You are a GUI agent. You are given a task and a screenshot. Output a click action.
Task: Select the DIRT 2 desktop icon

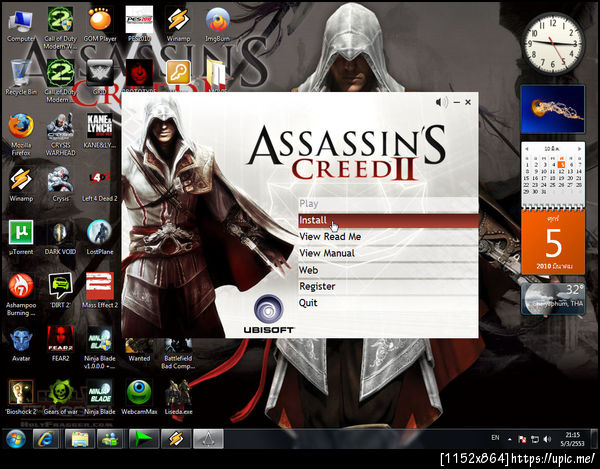tap(60, 291)
